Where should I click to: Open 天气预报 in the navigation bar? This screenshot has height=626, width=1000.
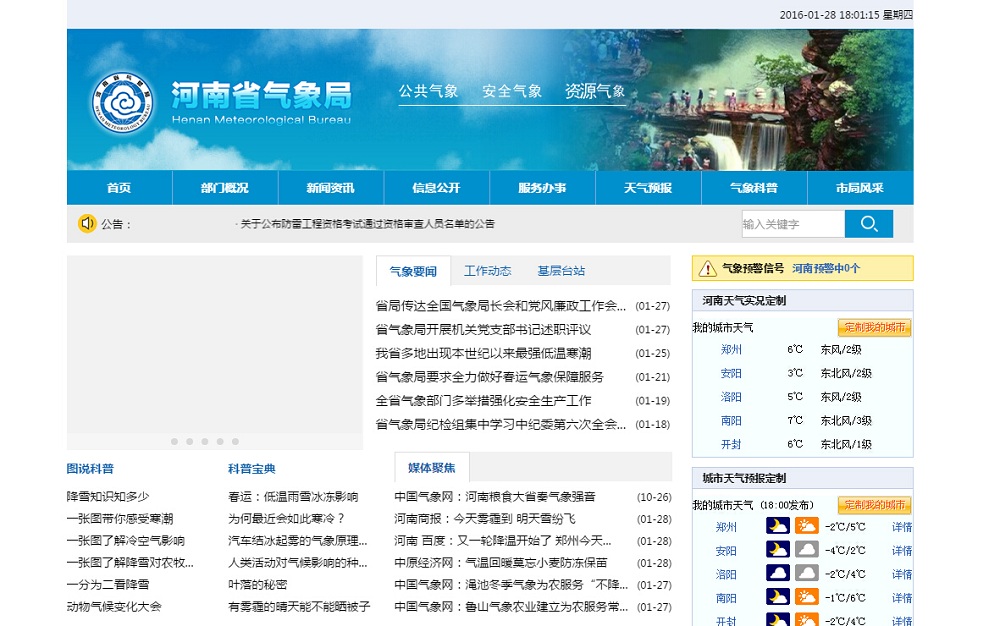point(648,187)
